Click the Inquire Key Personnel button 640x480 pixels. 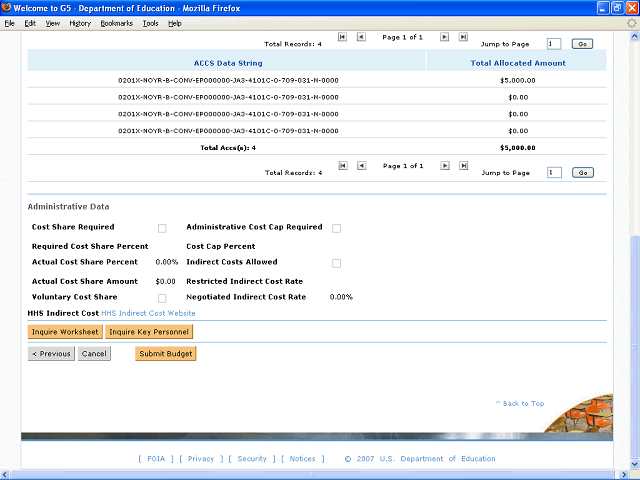pyautogui.click(x=149, y=332)
